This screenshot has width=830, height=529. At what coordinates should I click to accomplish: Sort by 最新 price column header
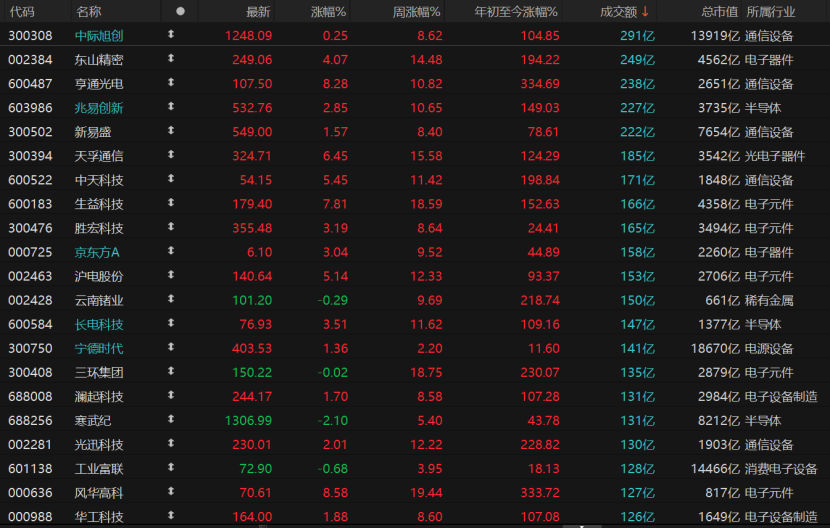pyautogui.click(x=258, y=12)
